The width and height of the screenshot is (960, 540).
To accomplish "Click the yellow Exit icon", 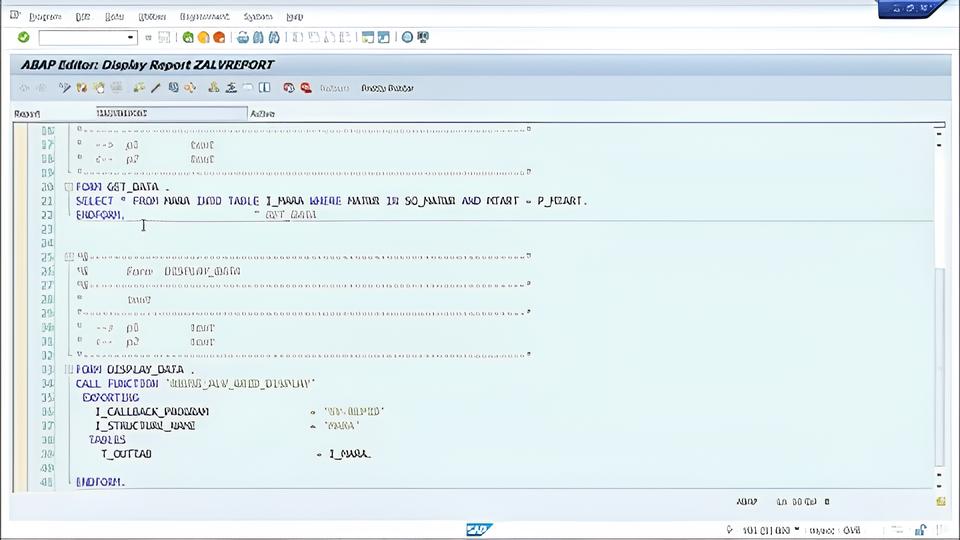I will pyautogui.click(x=203, y=37).
